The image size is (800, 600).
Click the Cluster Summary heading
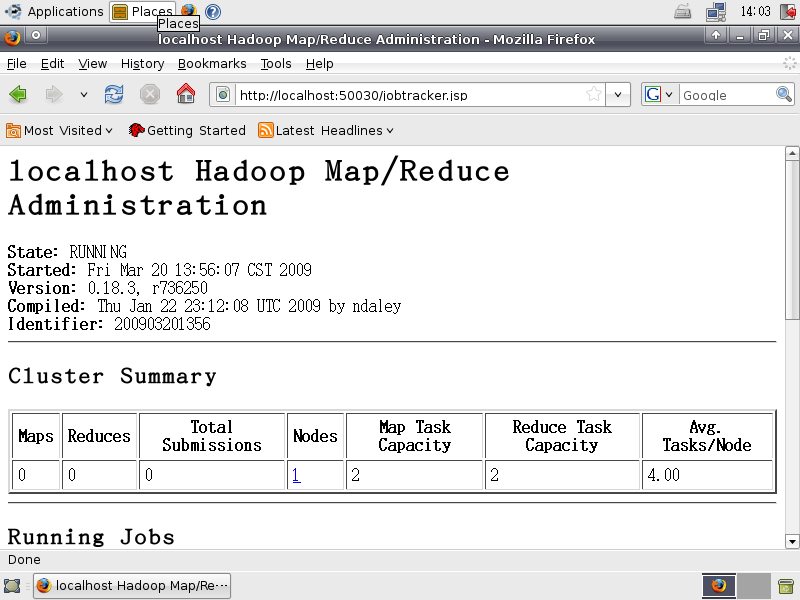(x=112, y=376)
